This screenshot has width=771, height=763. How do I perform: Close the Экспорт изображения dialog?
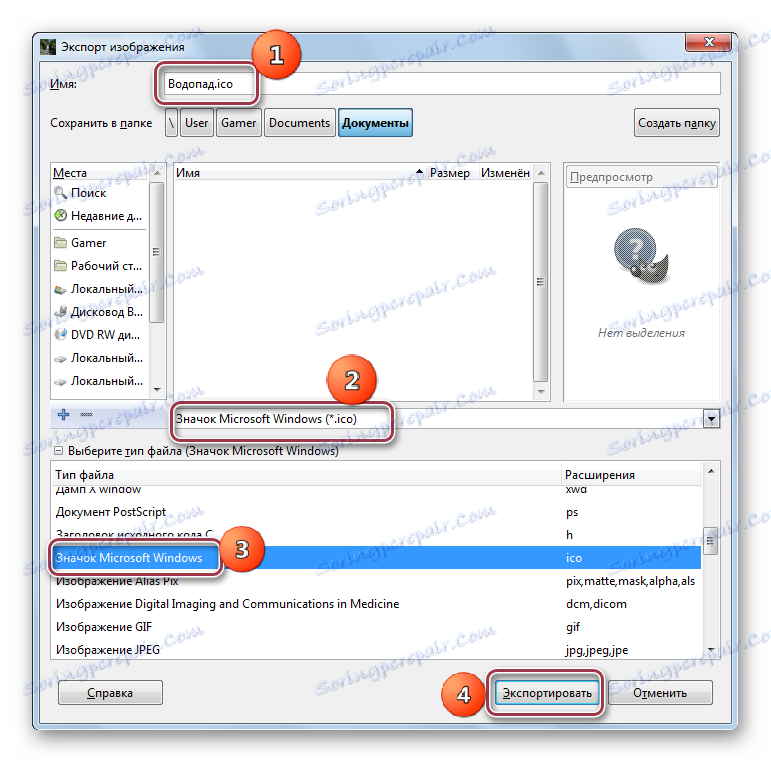(x=709, y=42)
